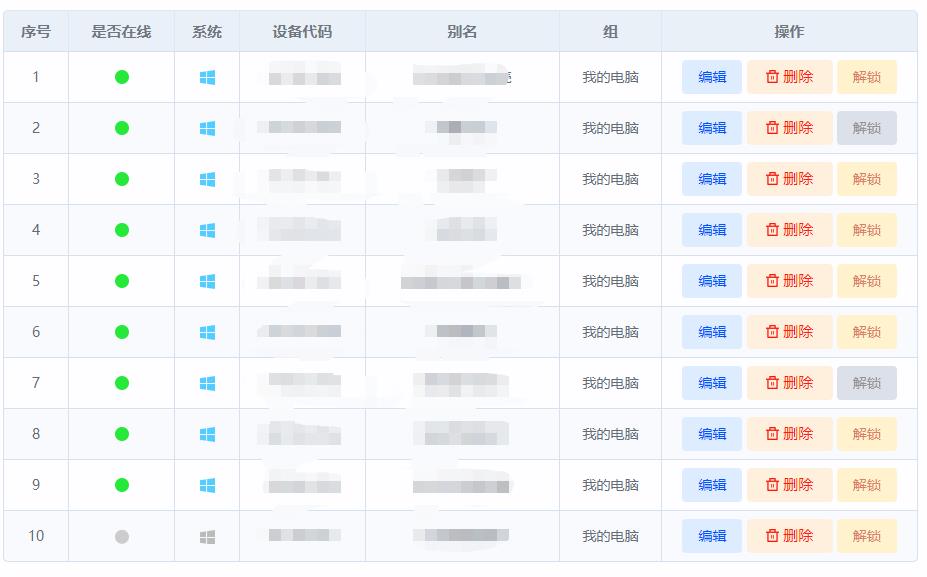Viewport: 927px width, 577px height.
Task: Unlock row 1 device with 解锁
Action: pyautogui.click(x=867, y=77)
